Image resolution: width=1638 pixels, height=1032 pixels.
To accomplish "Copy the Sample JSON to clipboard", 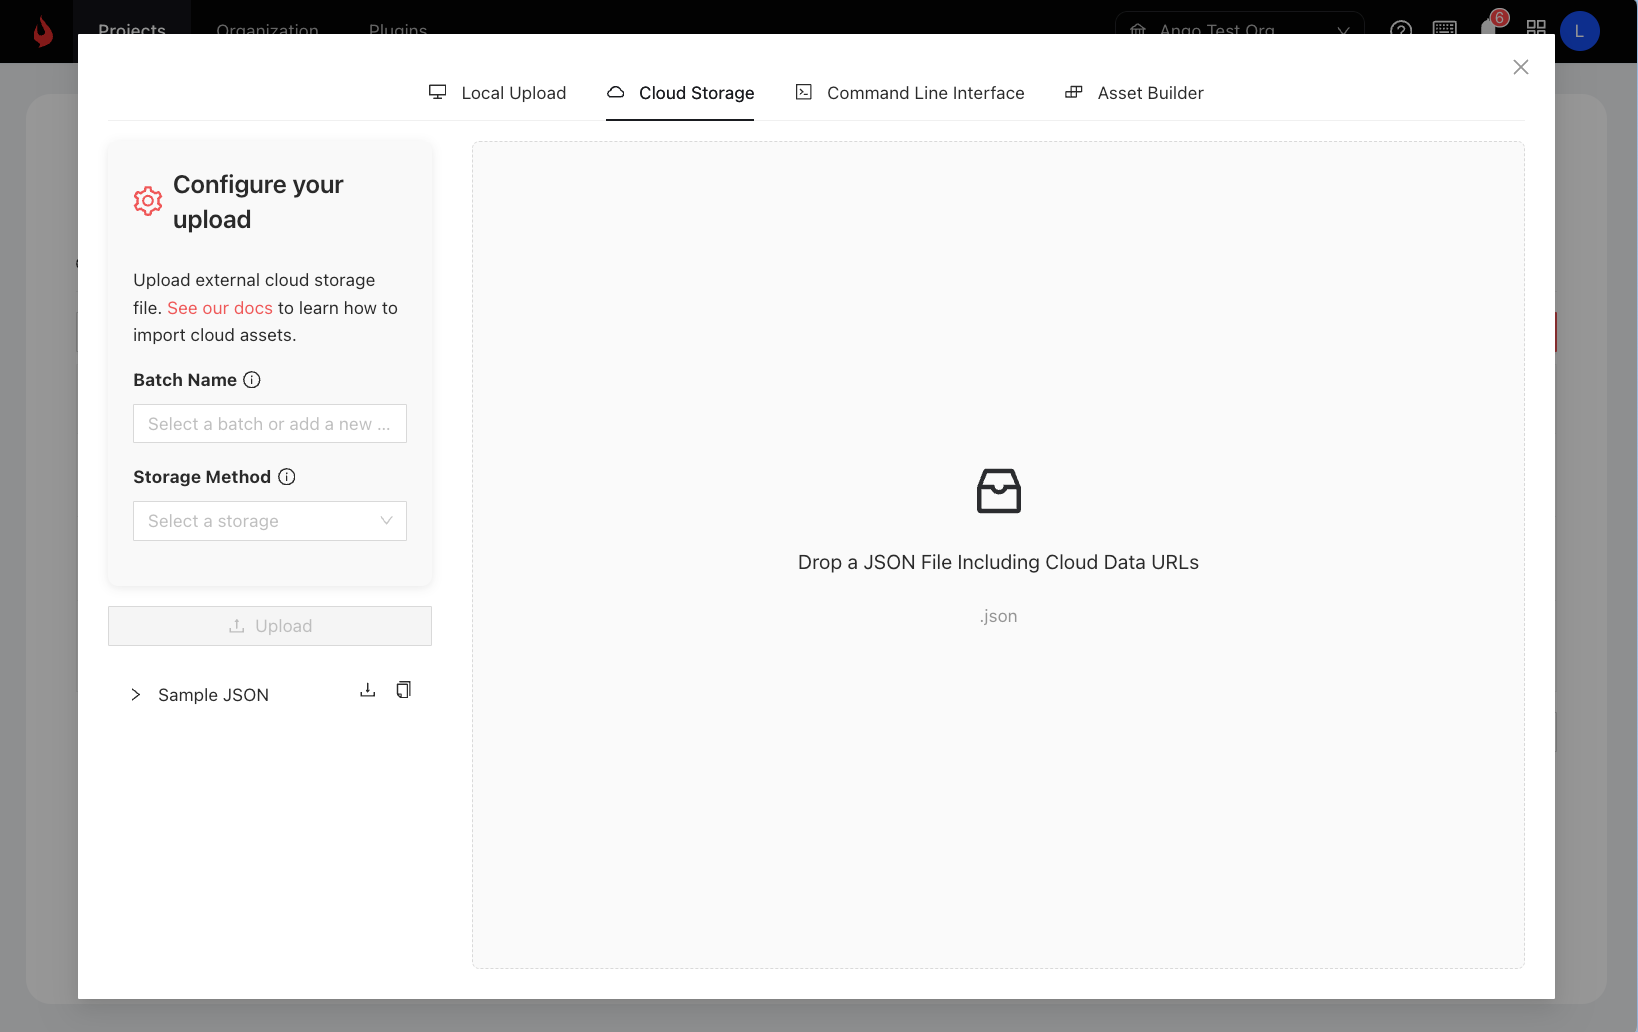I will (403, 690).
